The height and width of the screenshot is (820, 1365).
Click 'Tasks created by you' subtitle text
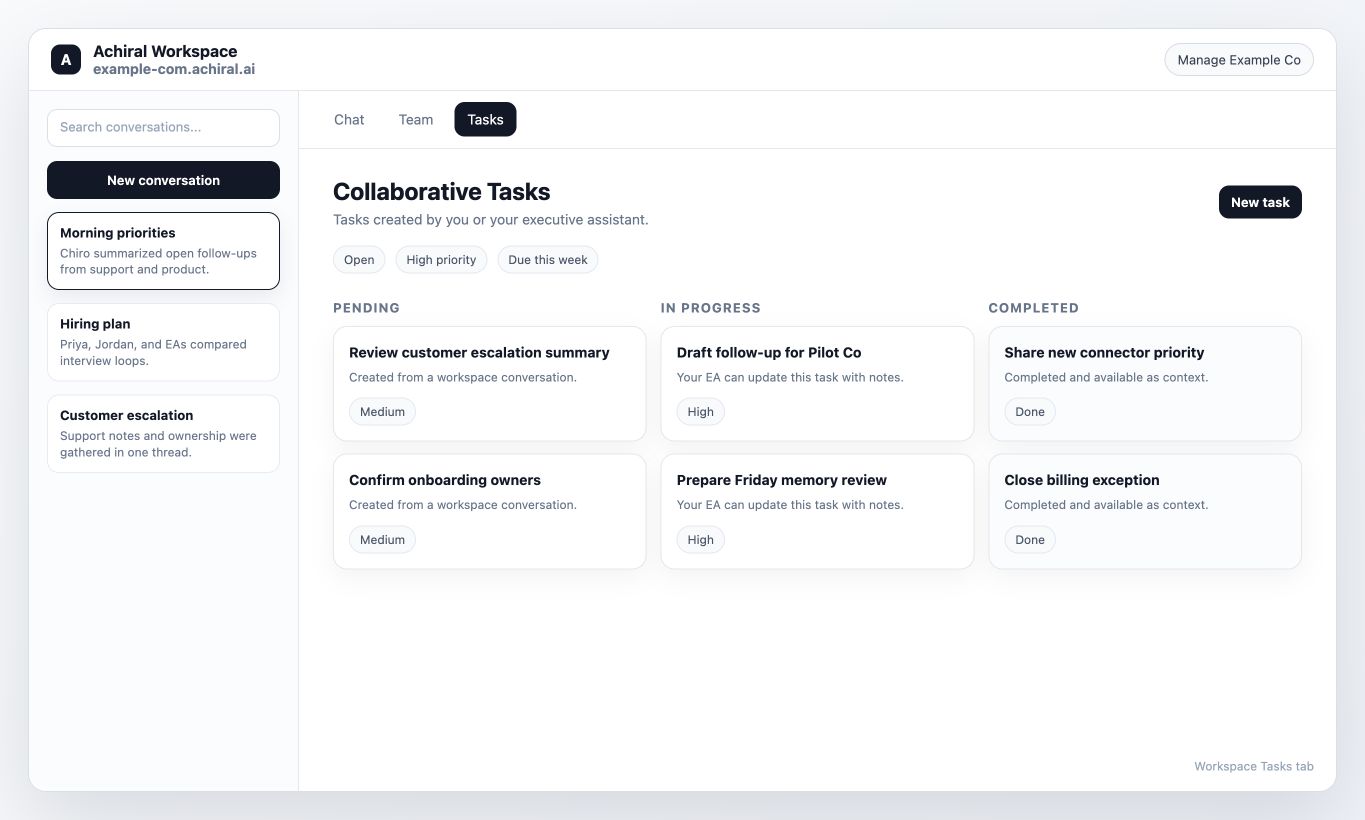click(491, 220)
